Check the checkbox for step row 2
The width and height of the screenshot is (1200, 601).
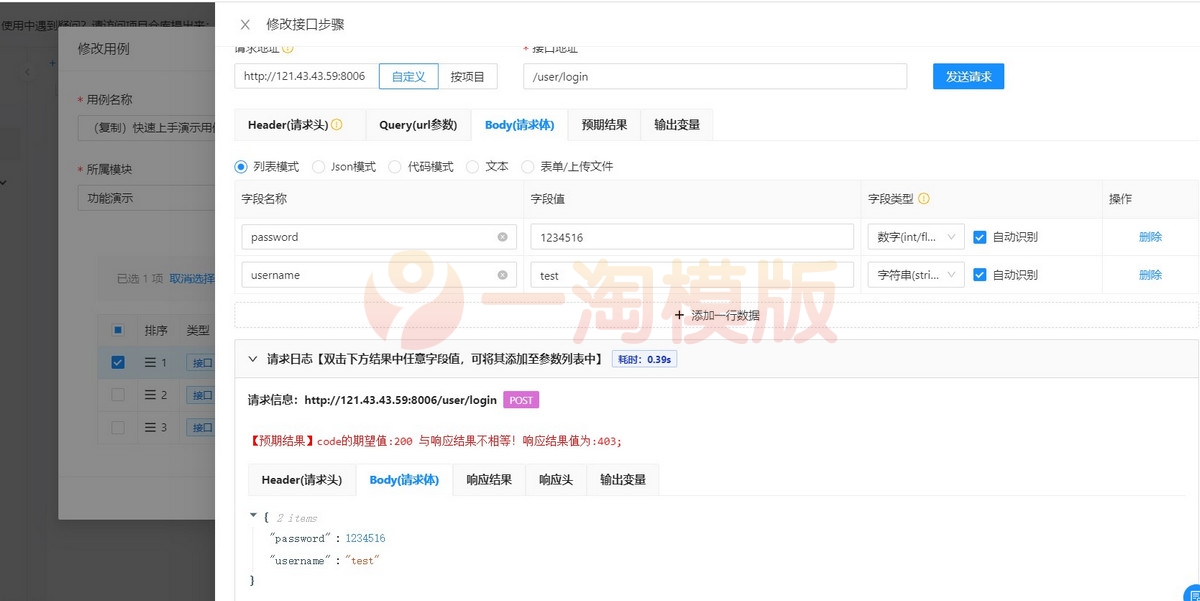tap(118, 395)
